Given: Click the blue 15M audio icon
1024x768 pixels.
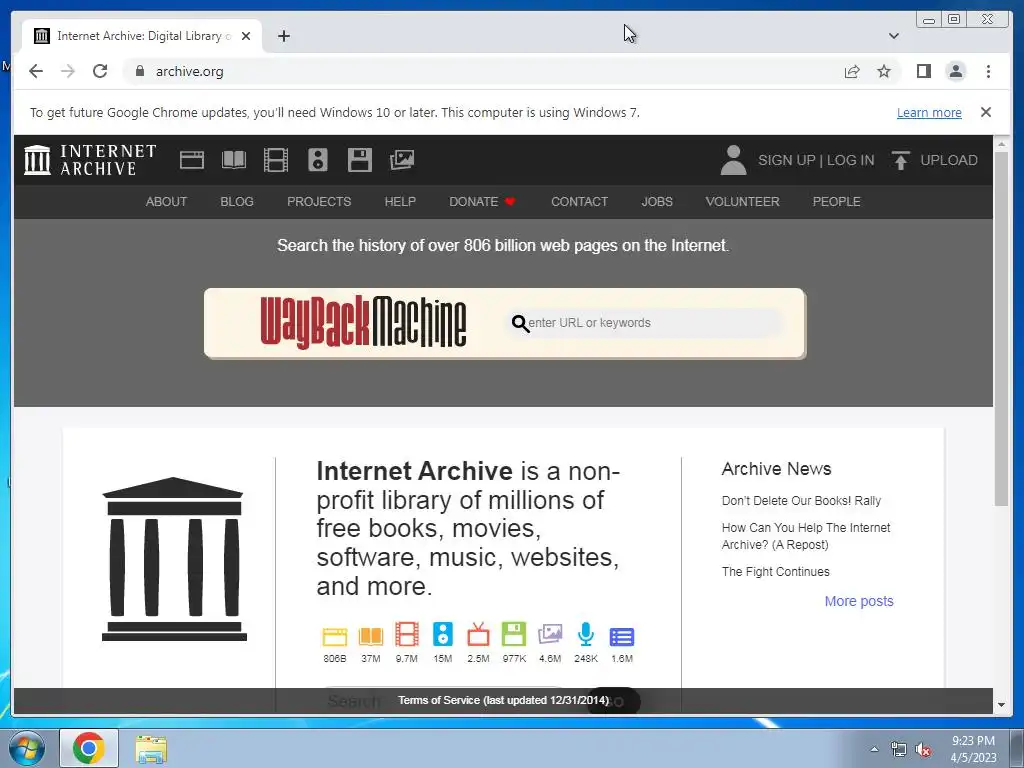Looking at the screenshot, I should 442,635.
